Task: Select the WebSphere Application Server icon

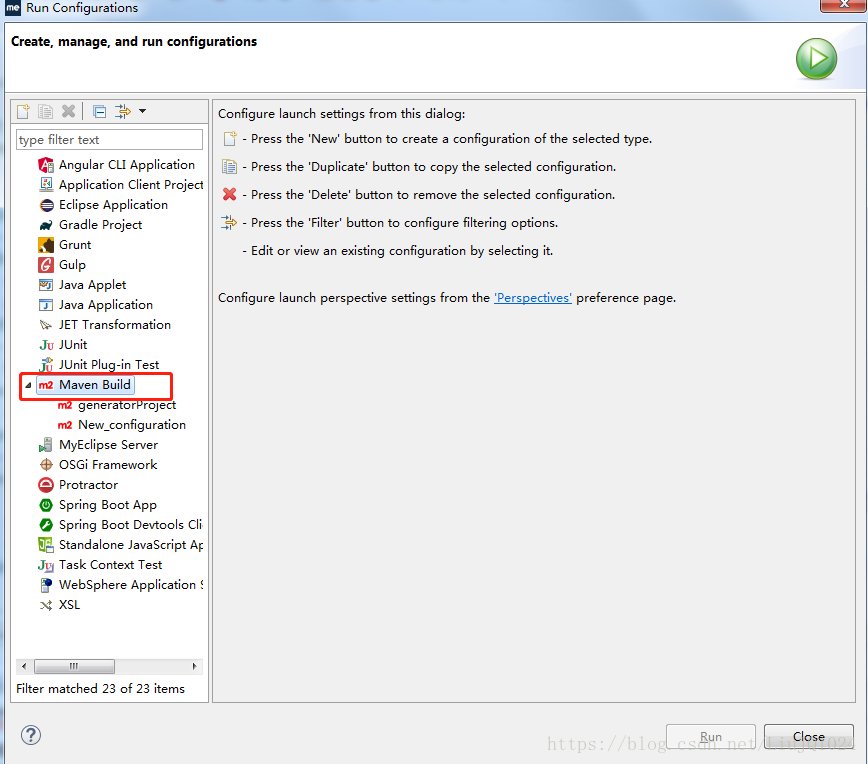Action: click(x=46, y=585)
